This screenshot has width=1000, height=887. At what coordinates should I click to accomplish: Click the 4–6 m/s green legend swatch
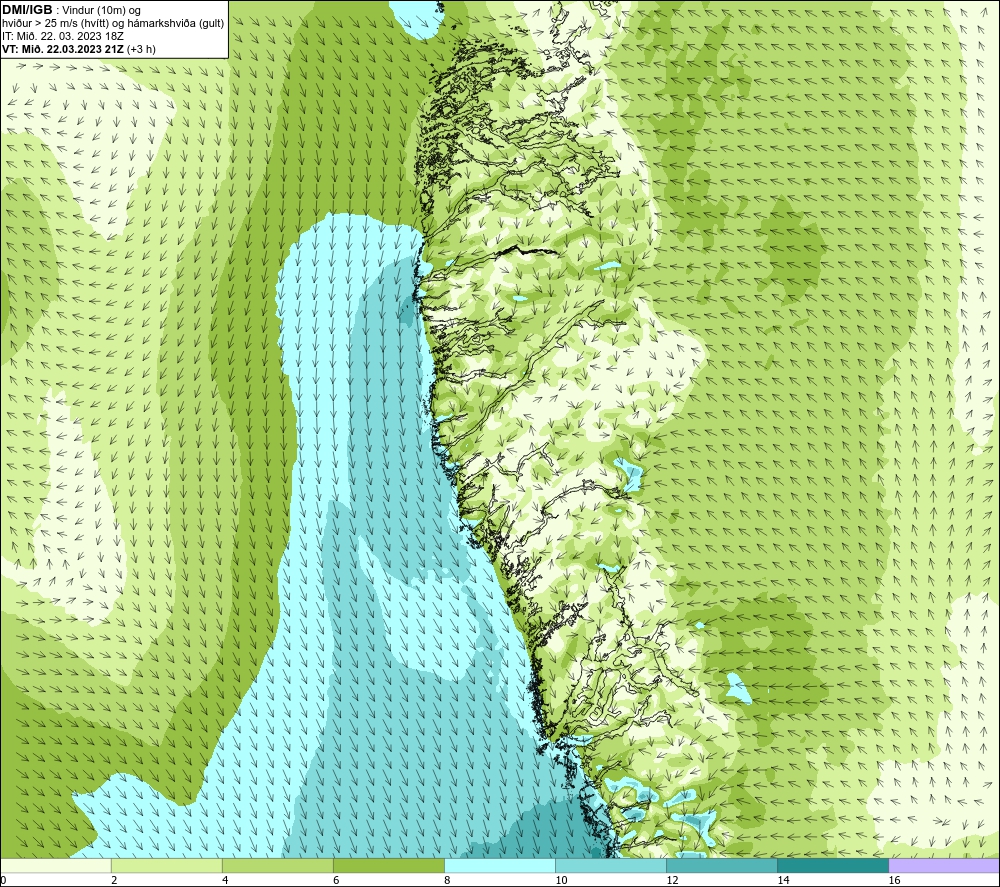278,865
